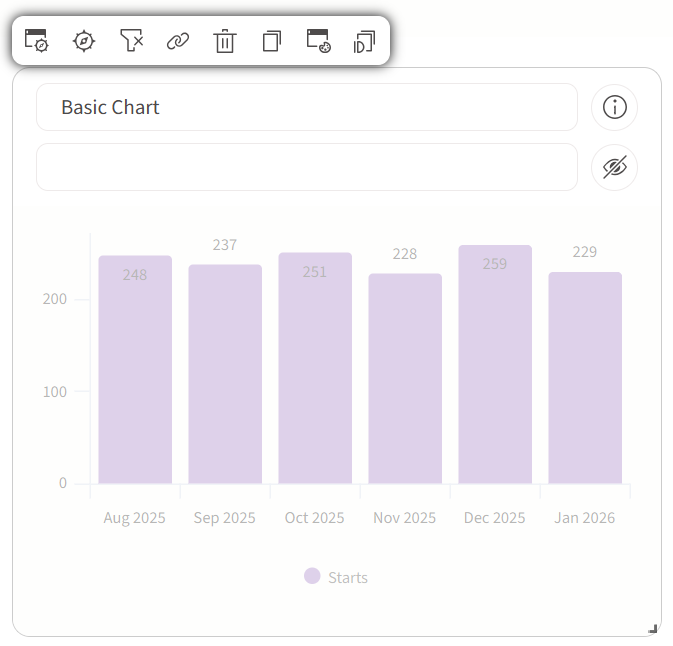This screenshot has width=673, height=646.
Task: Select the Dec 2025 bar labeled 259
Action: pos(495,365)
